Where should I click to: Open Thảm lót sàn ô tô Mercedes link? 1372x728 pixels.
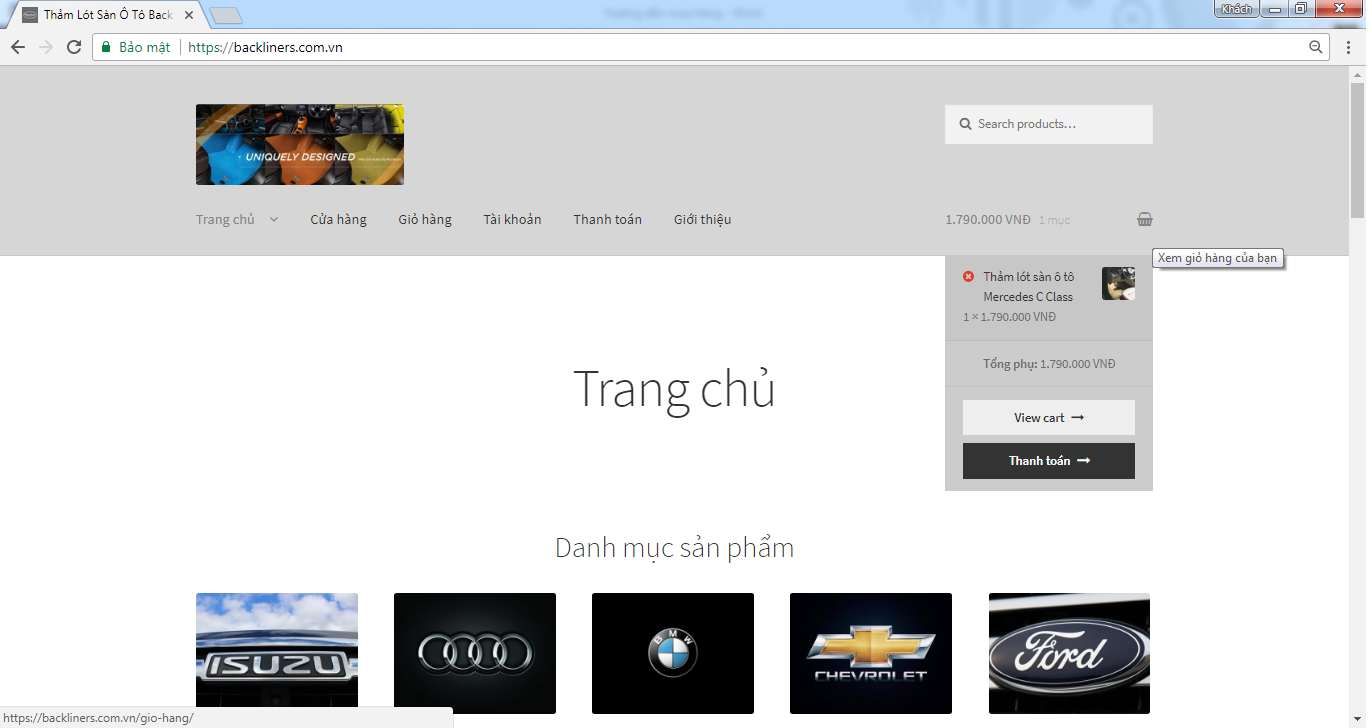point(1028,287)
